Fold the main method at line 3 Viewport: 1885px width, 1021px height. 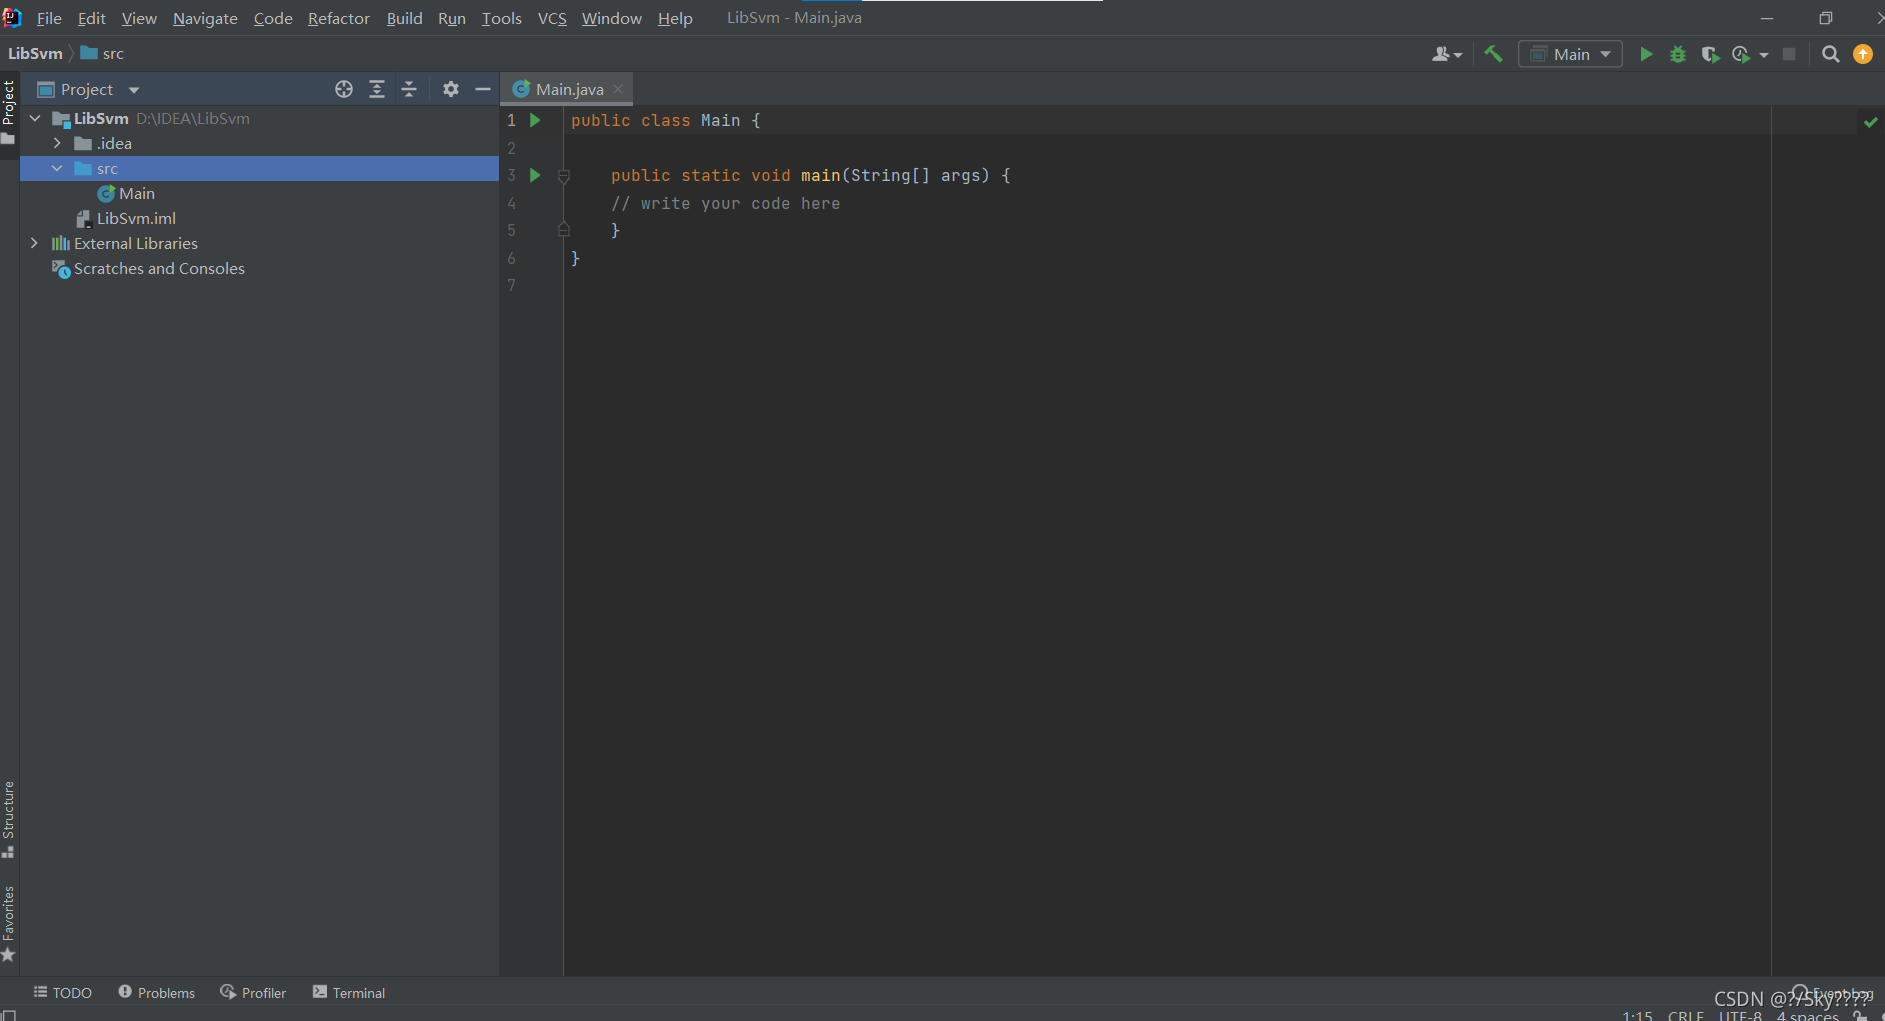coord(563,176)
